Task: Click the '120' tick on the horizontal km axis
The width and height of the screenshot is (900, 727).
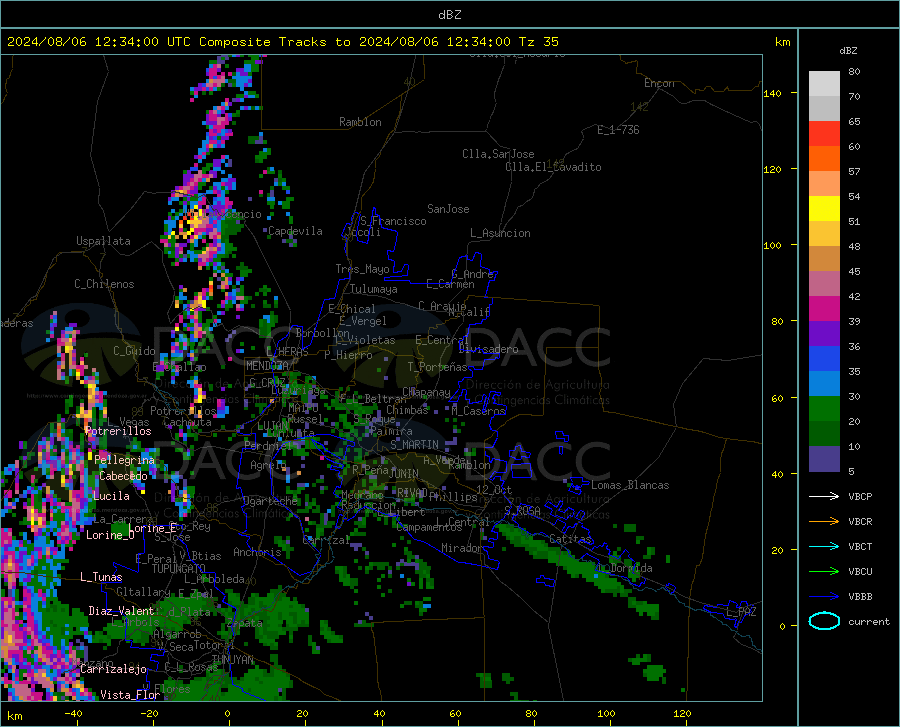Action: 682,713
